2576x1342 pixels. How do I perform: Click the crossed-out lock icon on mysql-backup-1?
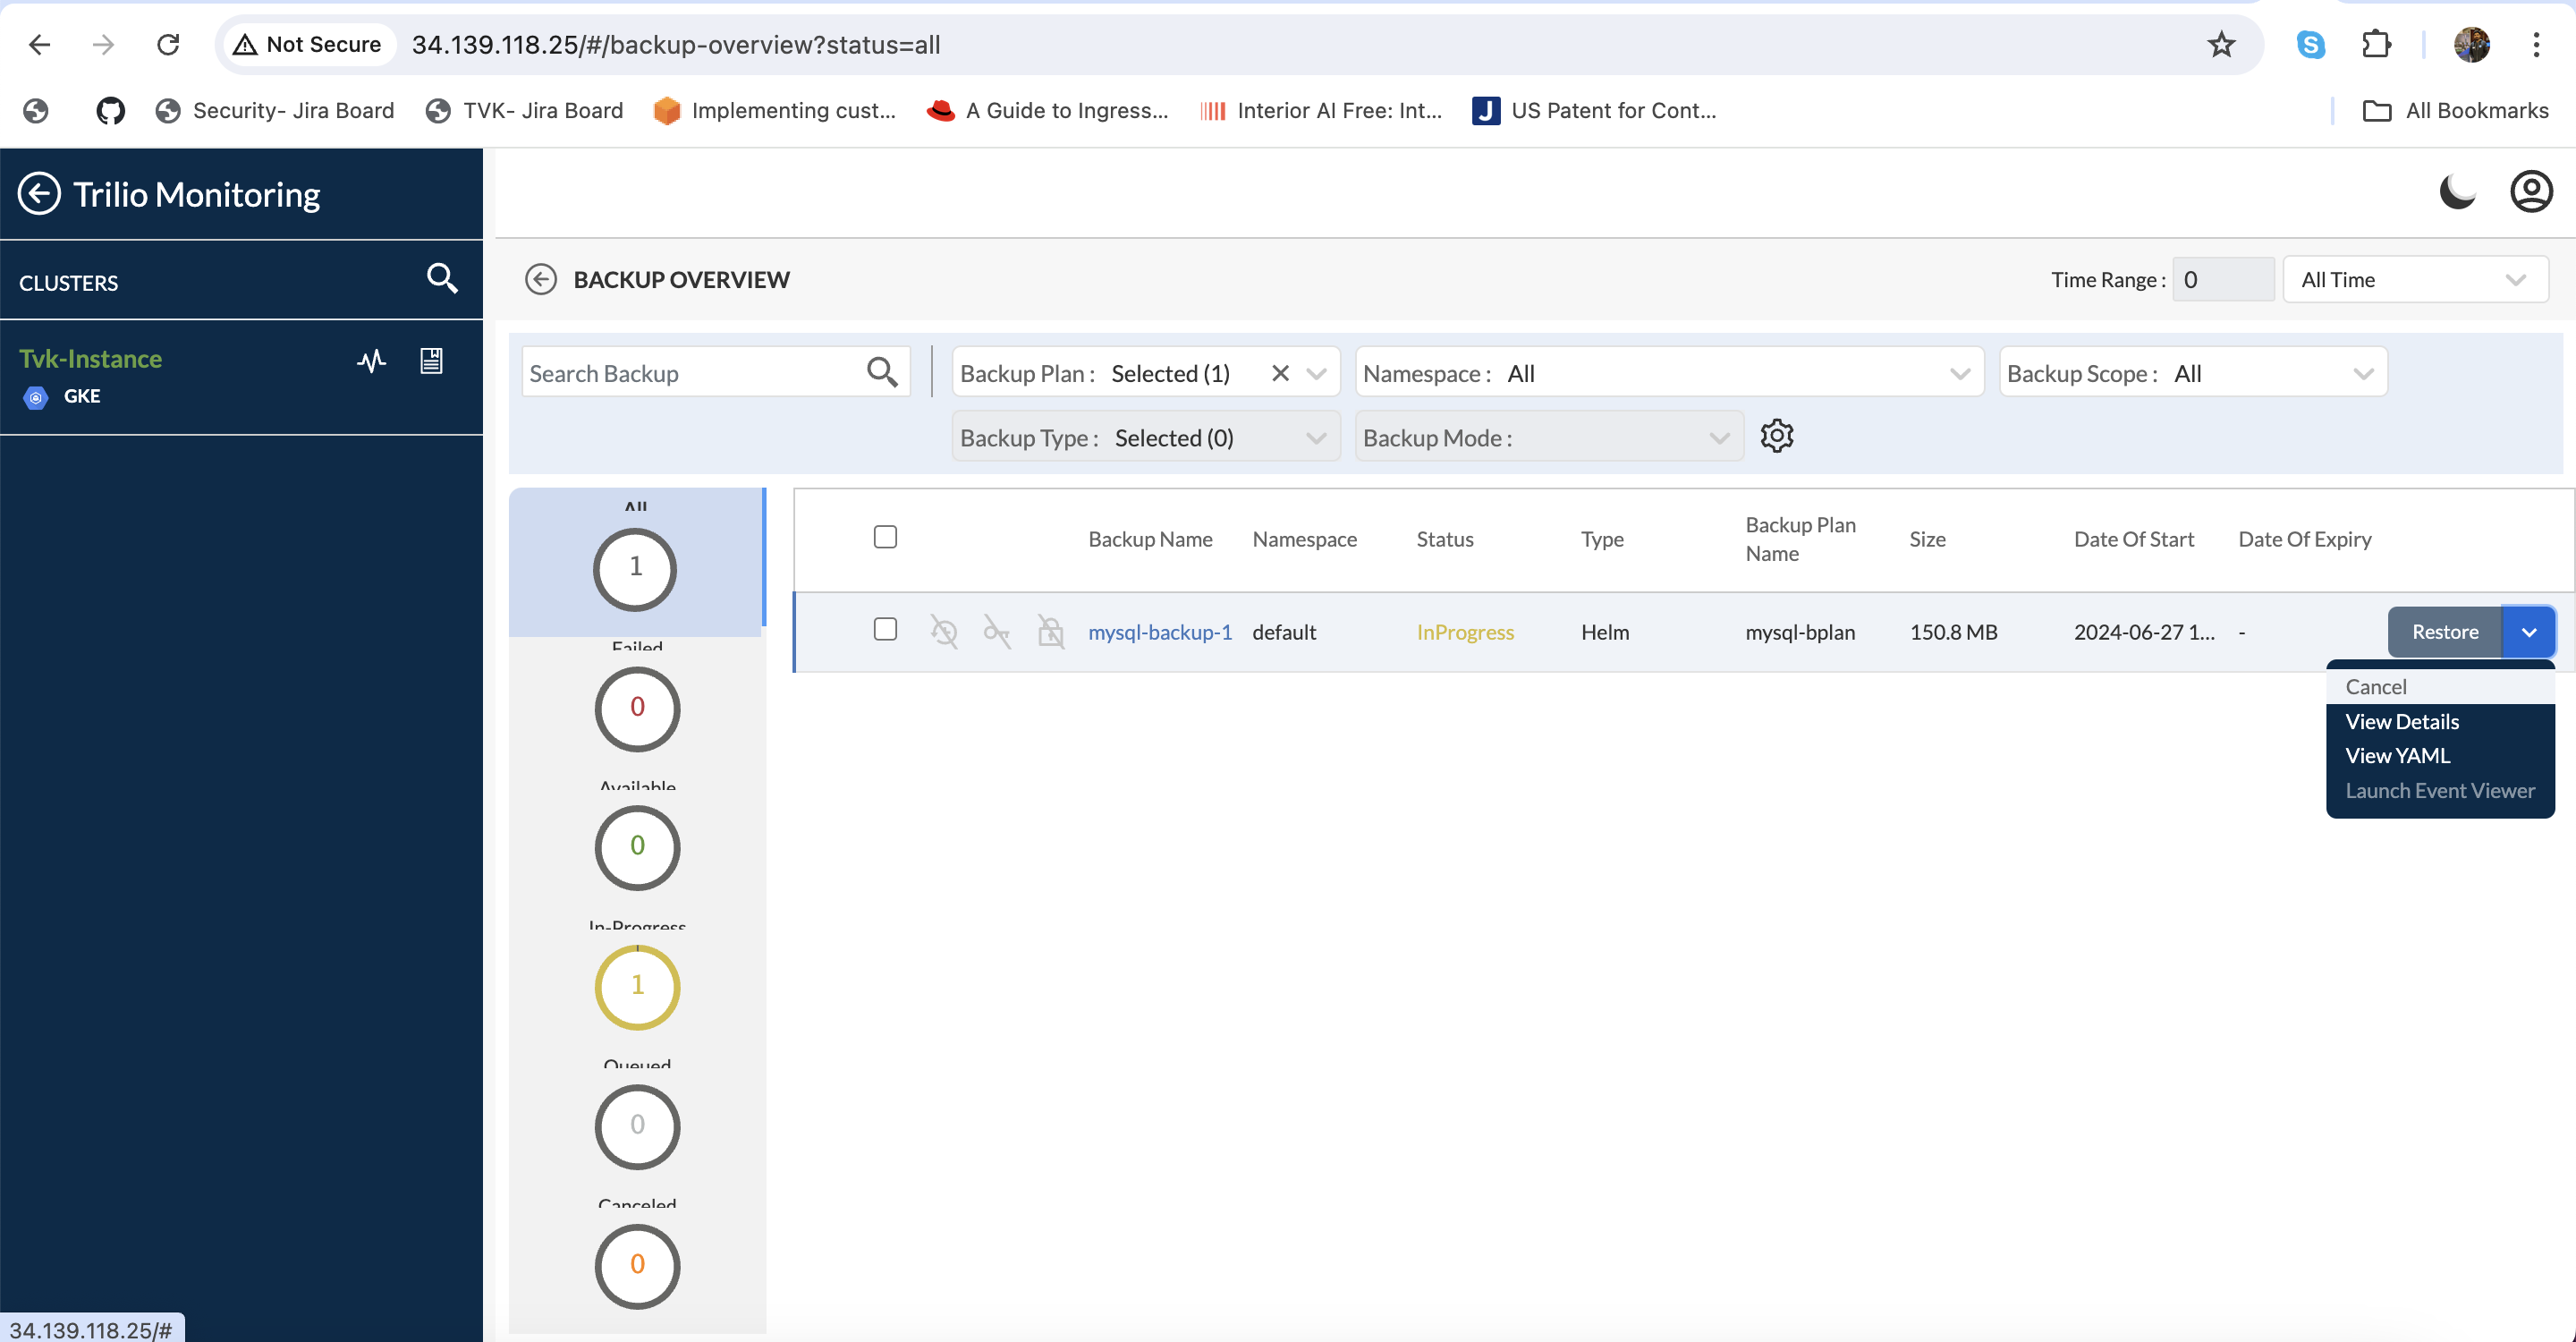(1050, 632)
